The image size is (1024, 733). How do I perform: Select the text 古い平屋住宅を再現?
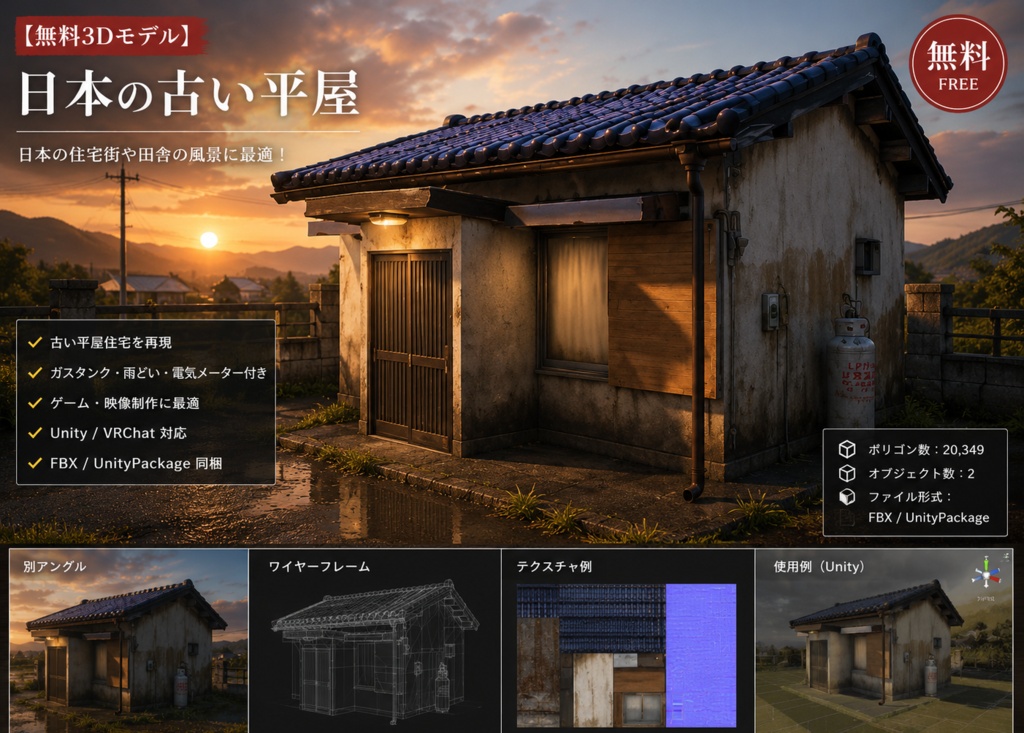click(x=111, y=342)
